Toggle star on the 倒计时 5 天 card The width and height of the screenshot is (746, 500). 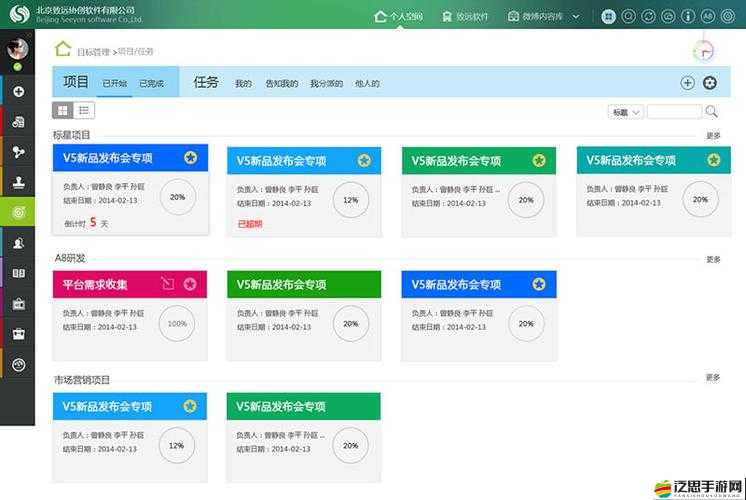coord(190,157)
